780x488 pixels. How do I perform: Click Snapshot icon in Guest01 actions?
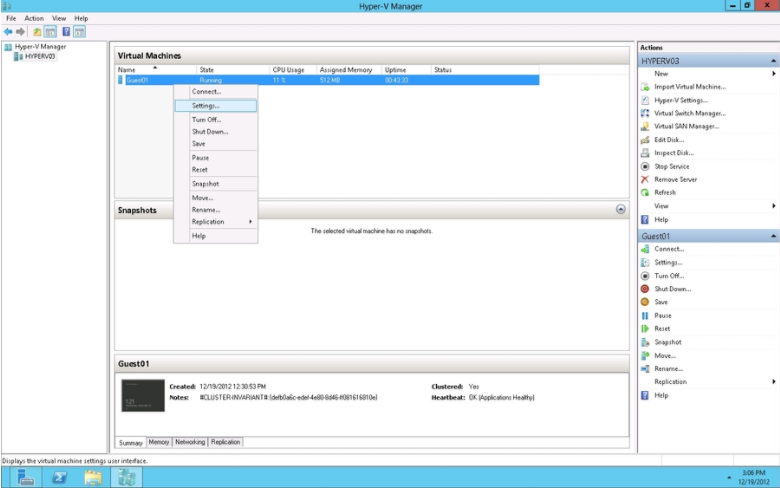[x=645, y=342]
